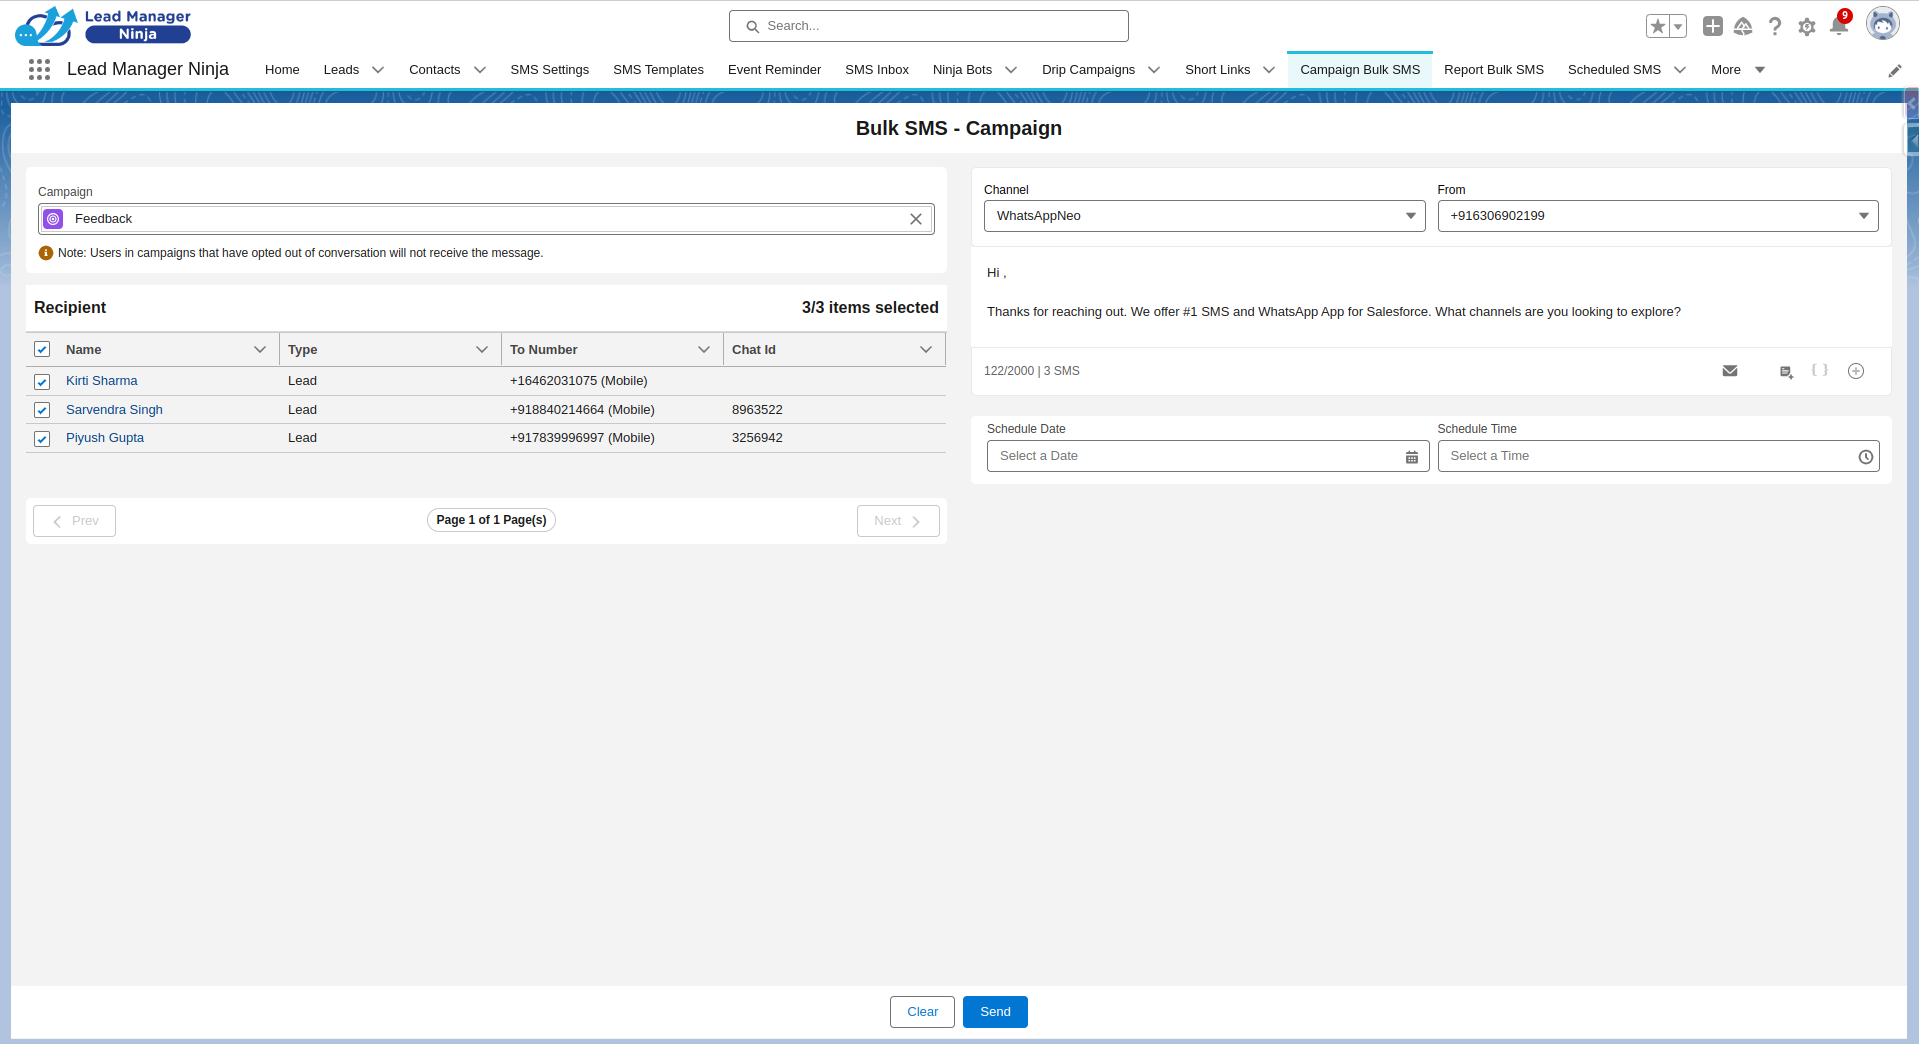Uncheck the Piyush Gupta row checkbox
The height and width of the screenshot is (1044, 1919).
click(42, 439)
